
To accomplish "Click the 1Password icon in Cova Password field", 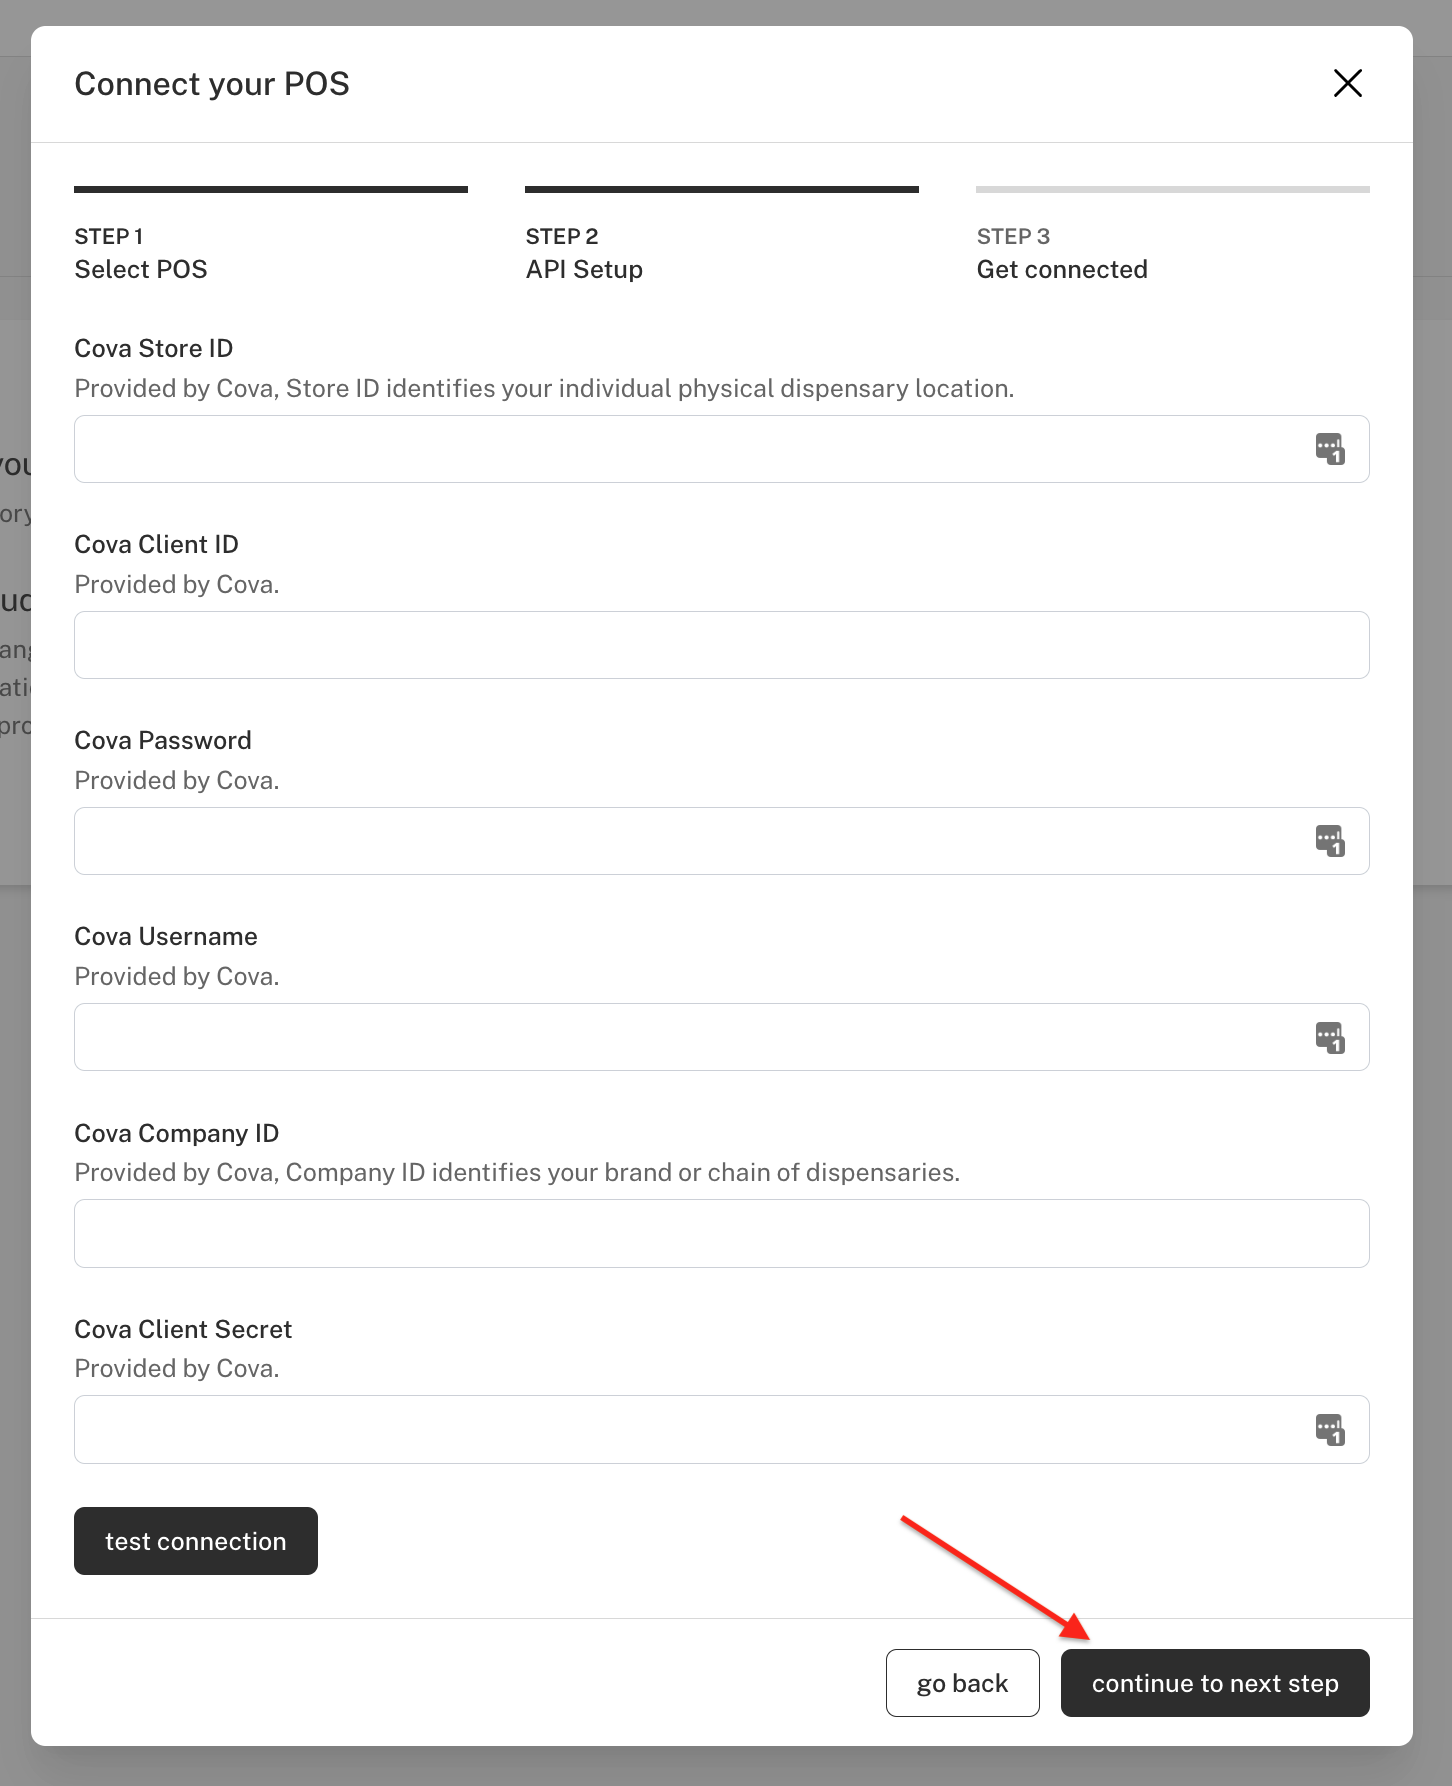I will coord(1330,841).
